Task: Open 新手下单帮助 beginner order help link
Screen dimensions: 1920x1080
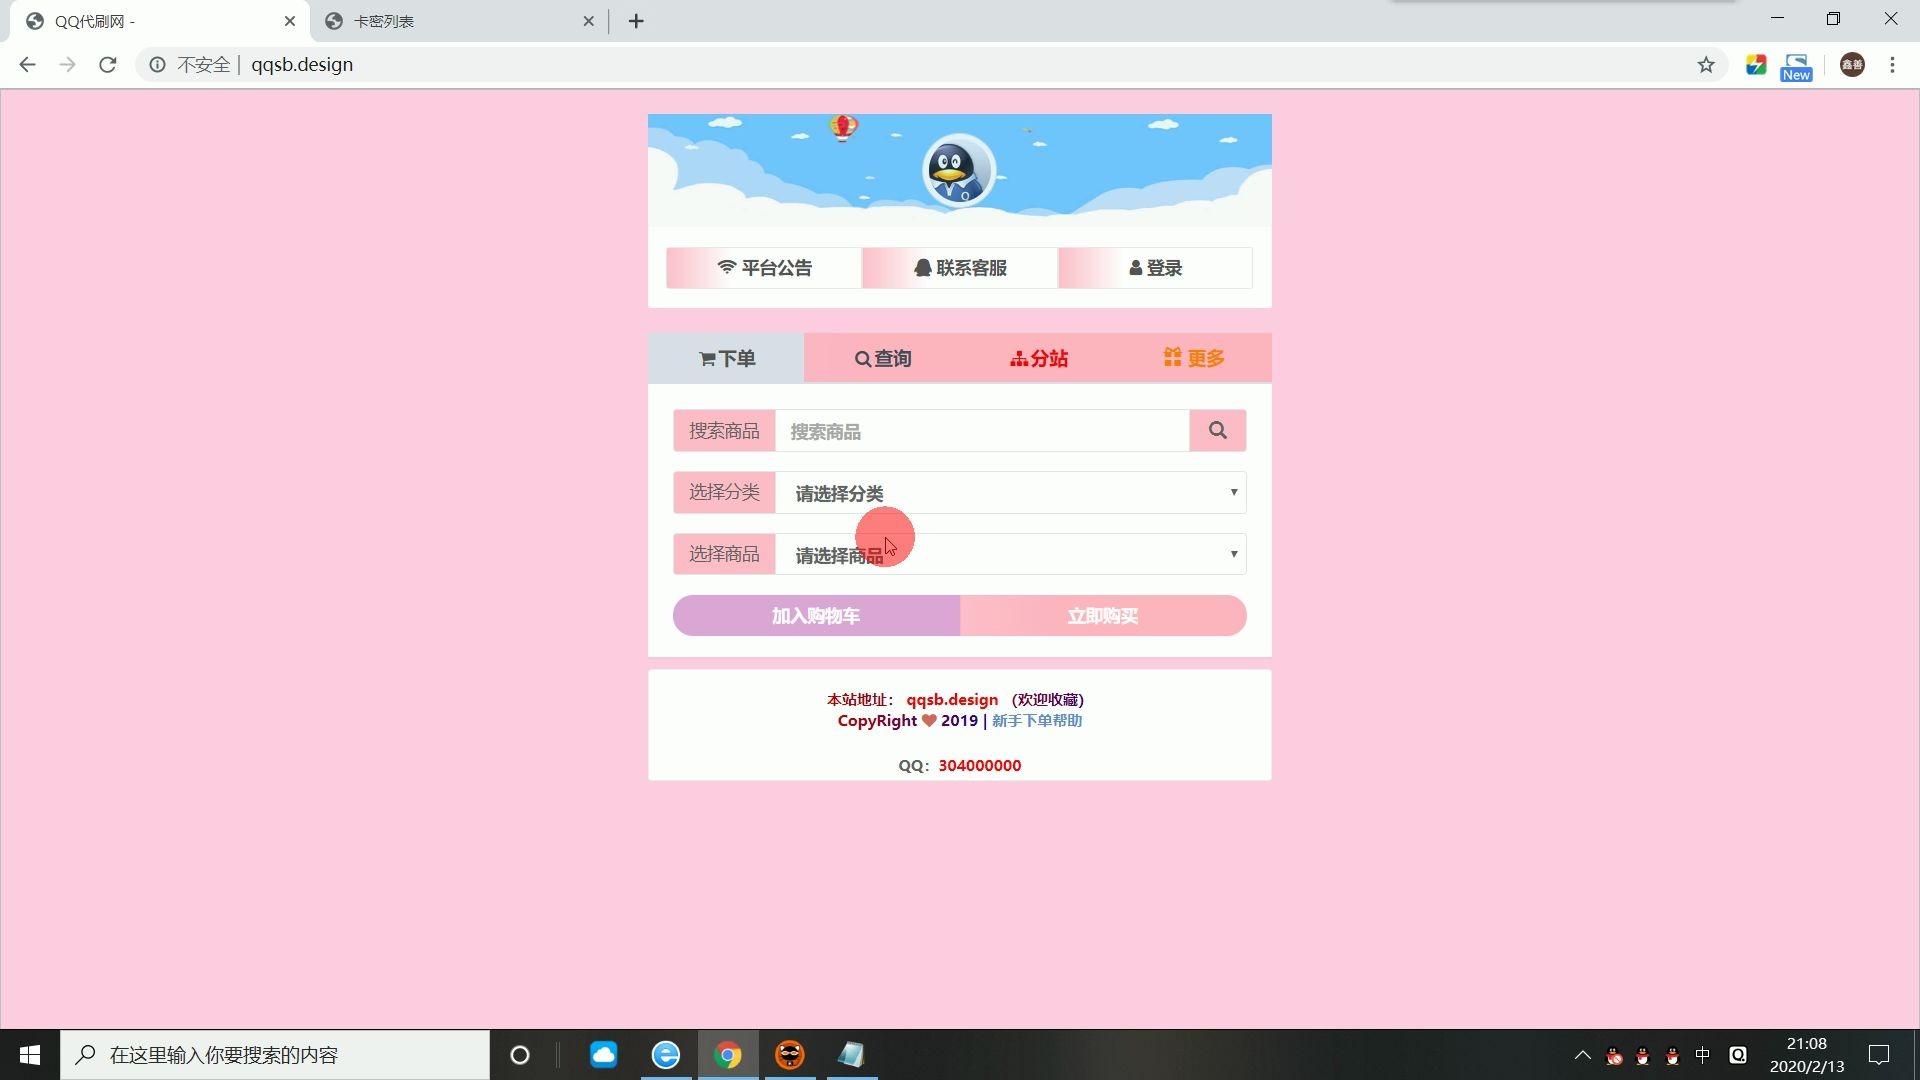Action: pyautogui.click(x=1038, y=720)
